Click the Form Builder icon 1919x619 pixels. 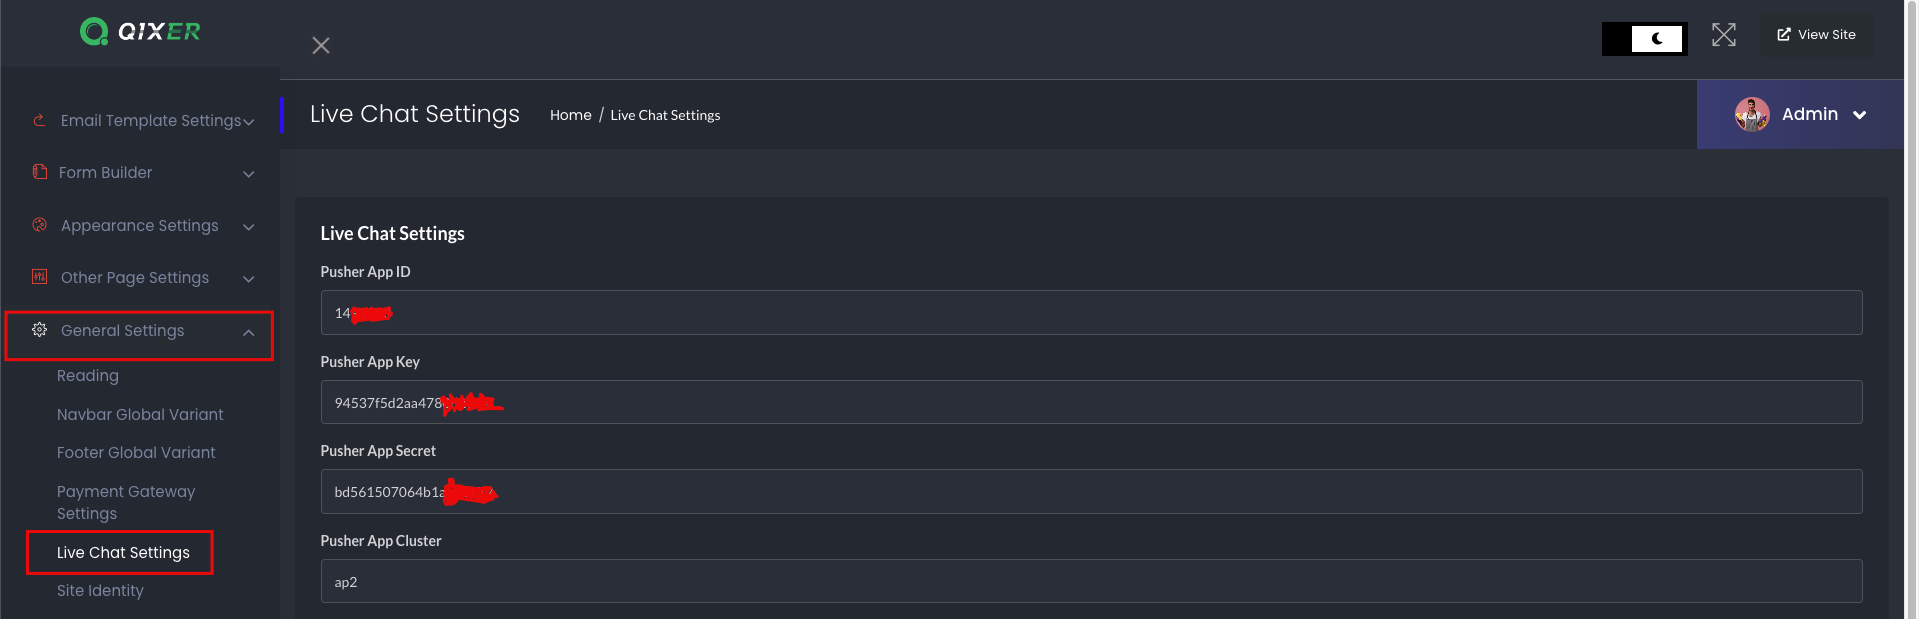click(40, 172)
